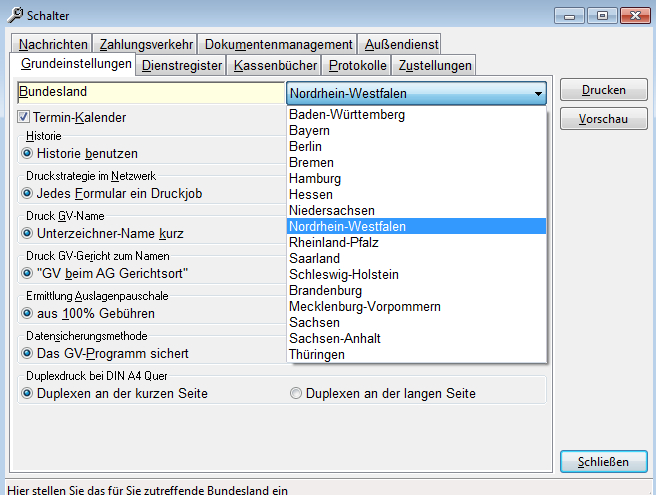
Task: Switch to the Zahlungsverkehr tab
Action: pos(147,44)
